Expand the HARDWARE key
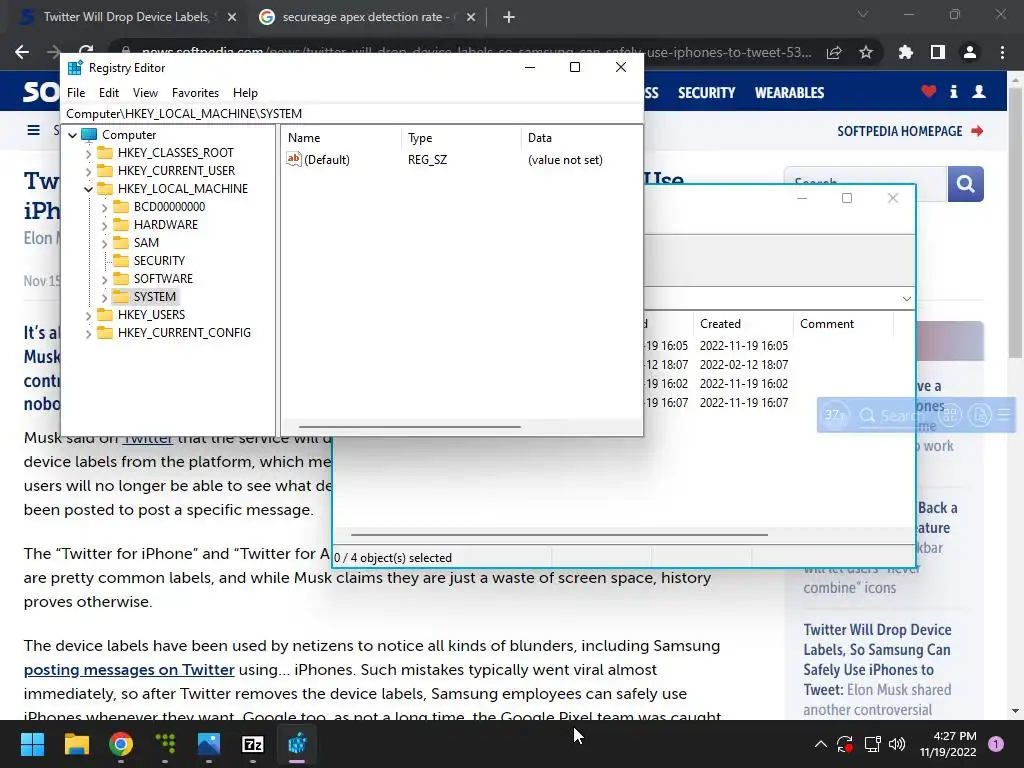 pos(104,225)
